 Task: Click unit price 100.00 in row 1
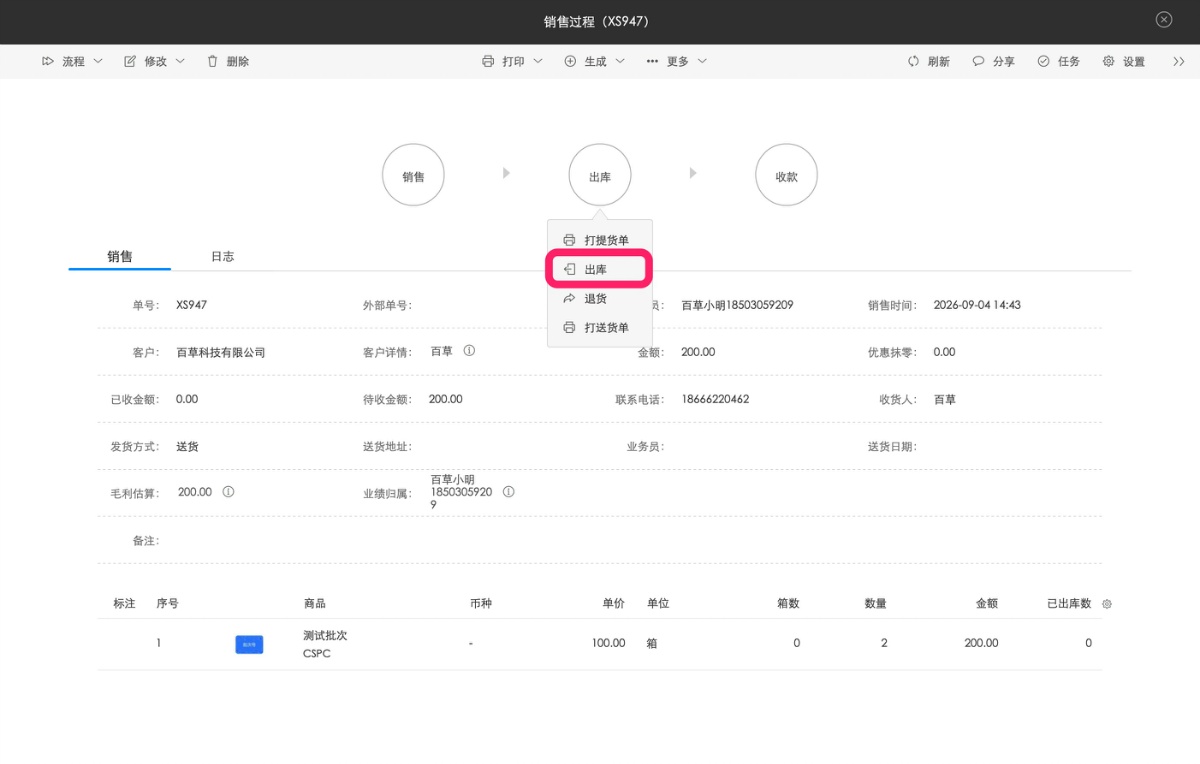coord(608,643)
